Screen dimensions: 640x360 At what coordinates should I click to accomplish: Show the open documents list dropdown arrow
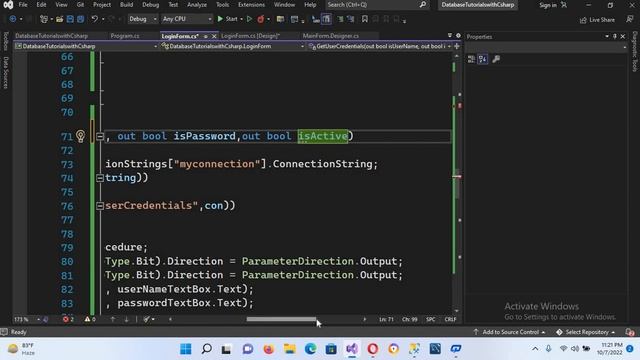tap(449, 36)
